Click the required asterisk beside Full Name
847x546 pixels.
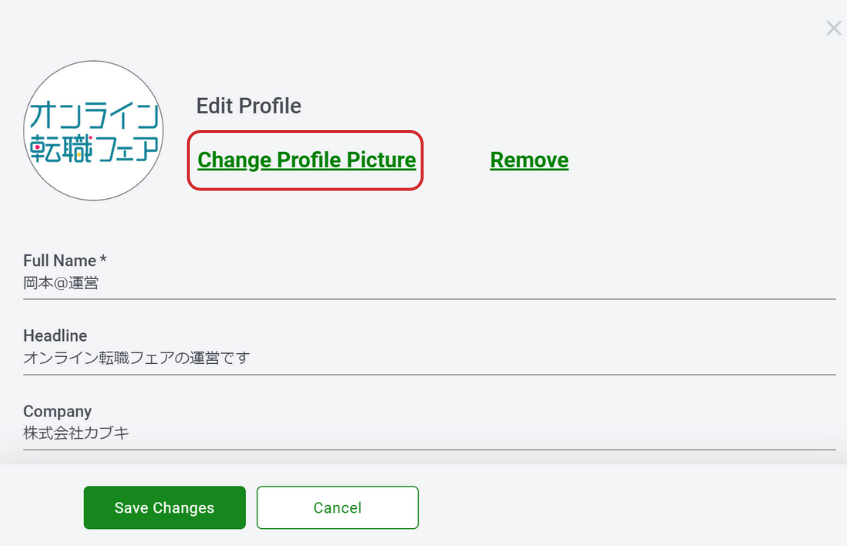point(103,259)
